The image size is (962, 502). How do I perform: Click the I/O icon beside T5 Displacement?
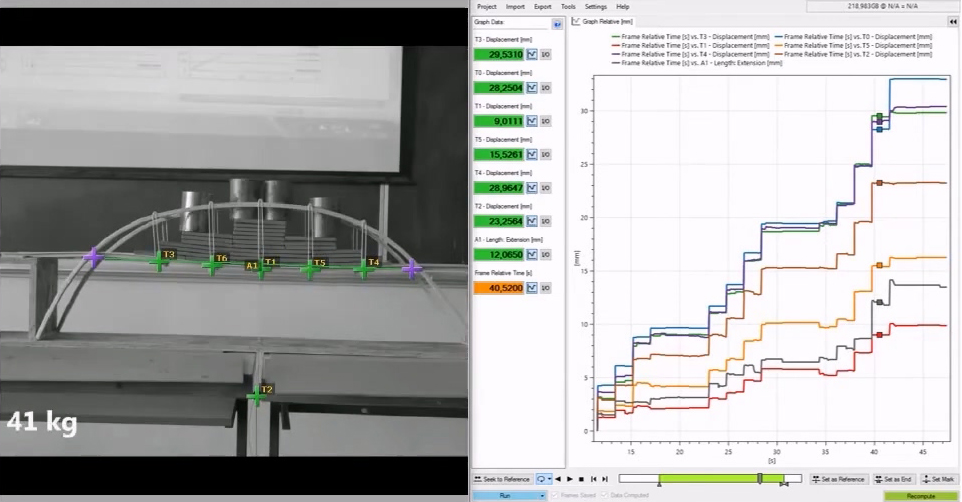pyautogui.click(x=546, y=154)
